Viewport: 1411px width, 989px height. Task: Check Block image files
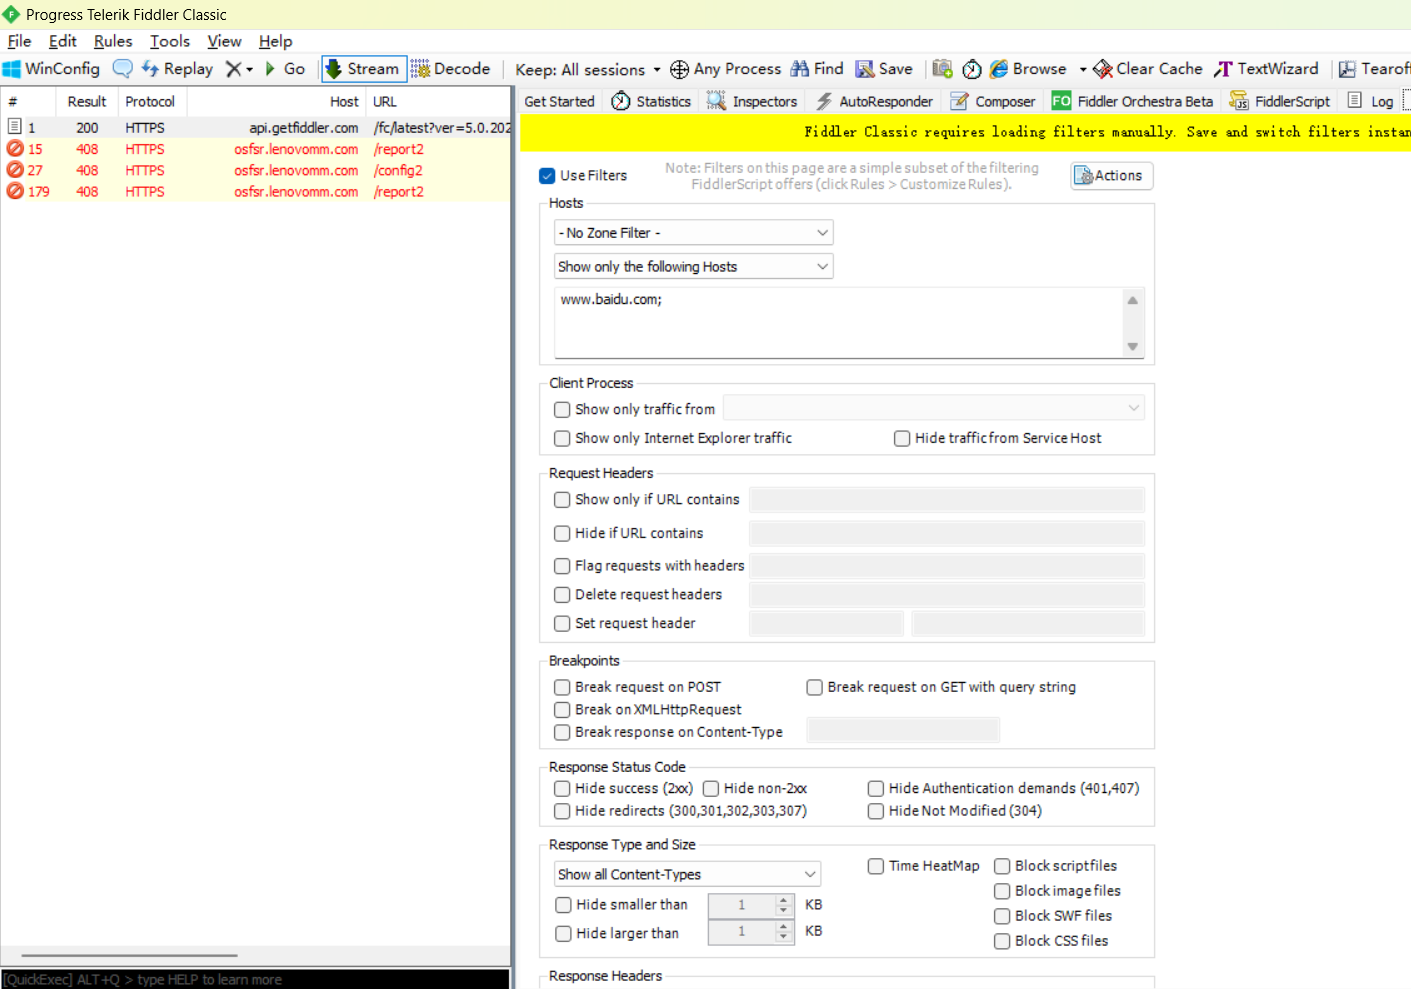tap(1002, 891)
